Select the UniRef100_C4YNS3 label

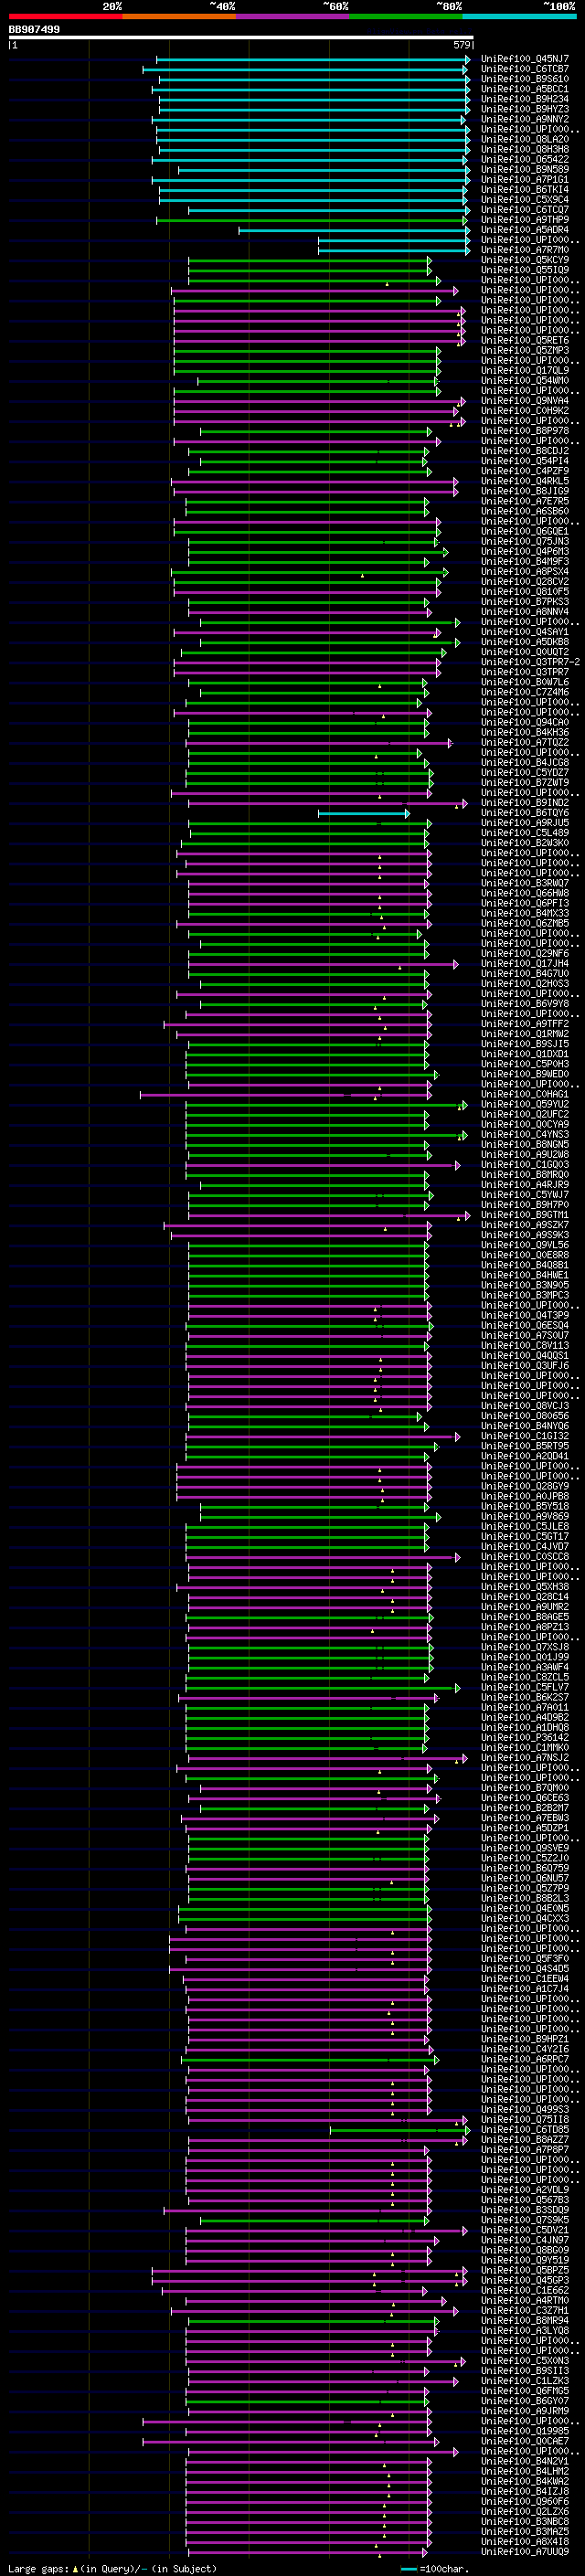click(525, 1134)
